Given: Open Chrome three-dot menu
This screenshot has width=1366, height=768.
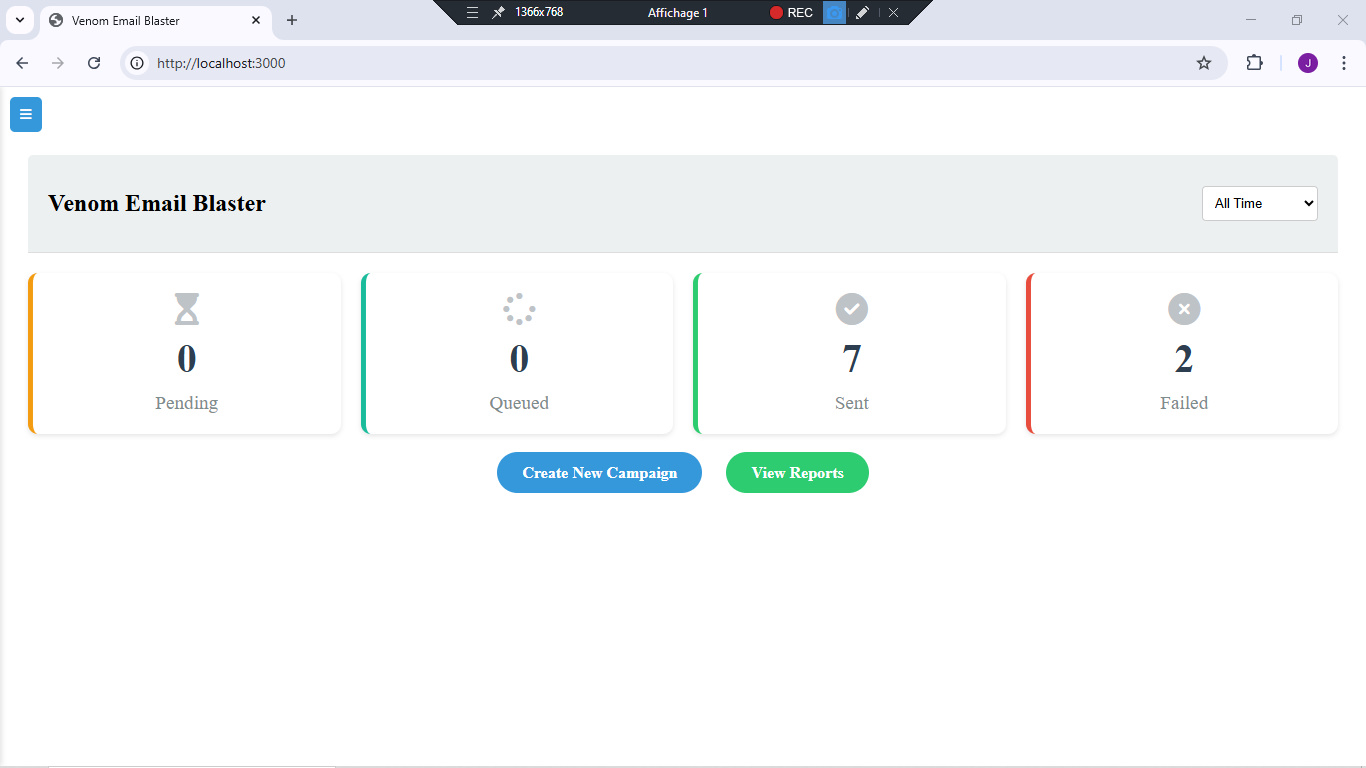Looking at the screenshot, I should point(1344,63).
